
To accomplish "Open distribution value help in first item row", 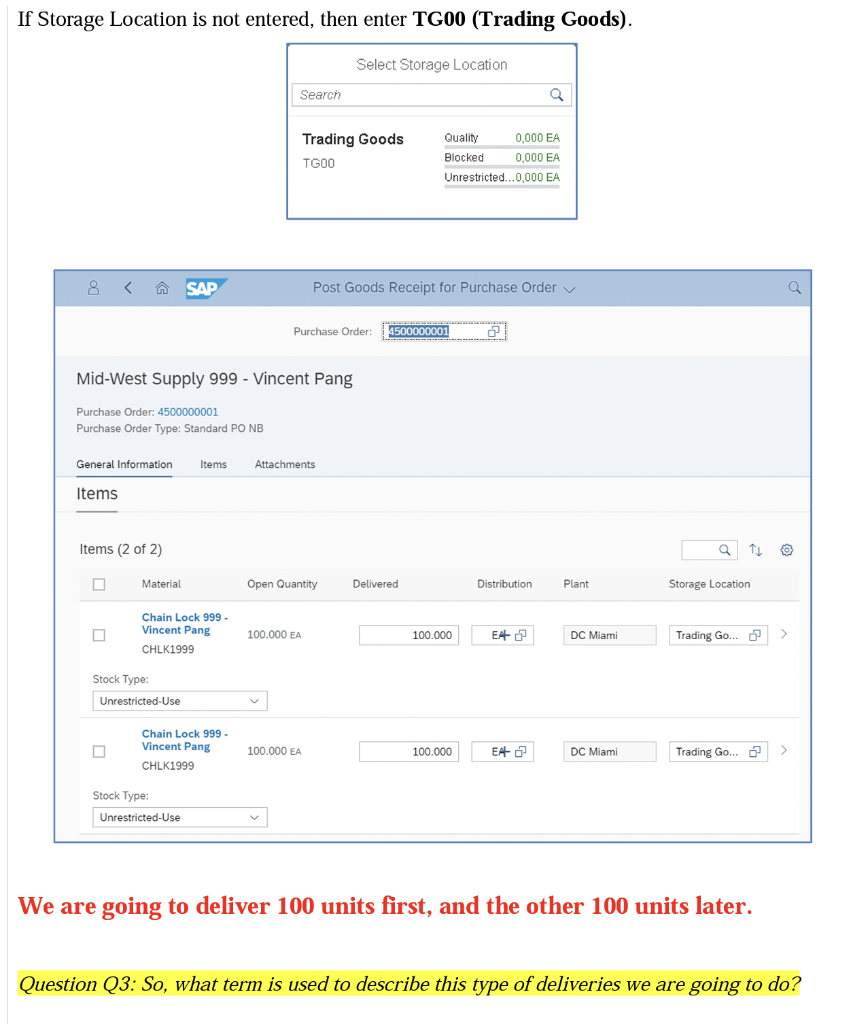I will [x=521, y=635].
